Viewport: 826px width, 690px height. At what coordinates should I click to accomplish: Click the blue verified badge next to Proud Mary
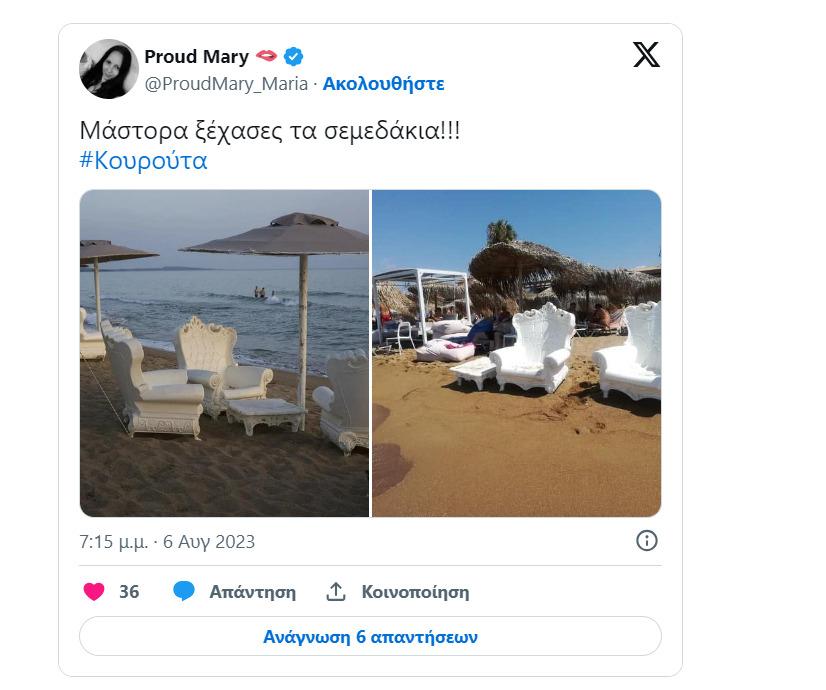click(293, 56)
